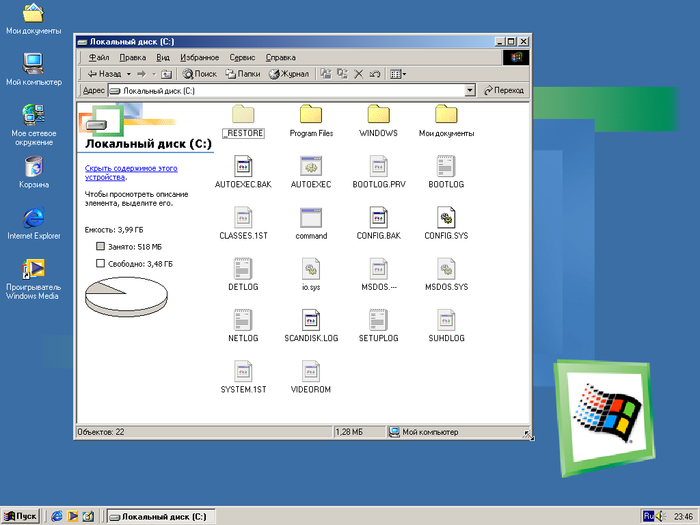Select the SCANDISK.LOG file
700x525 pixels.
click(310, 320)
